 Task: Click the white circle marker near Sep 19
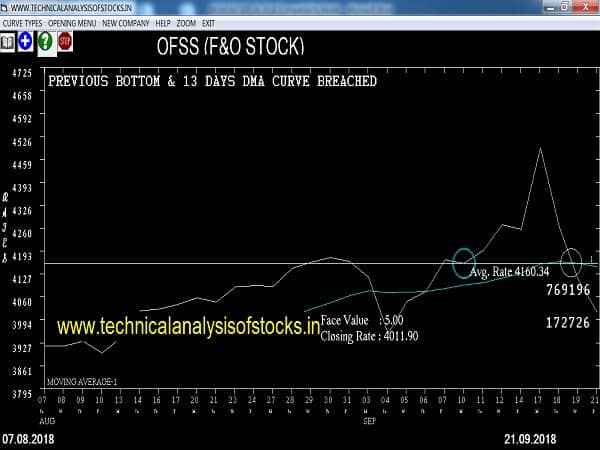tap(571, 262)
